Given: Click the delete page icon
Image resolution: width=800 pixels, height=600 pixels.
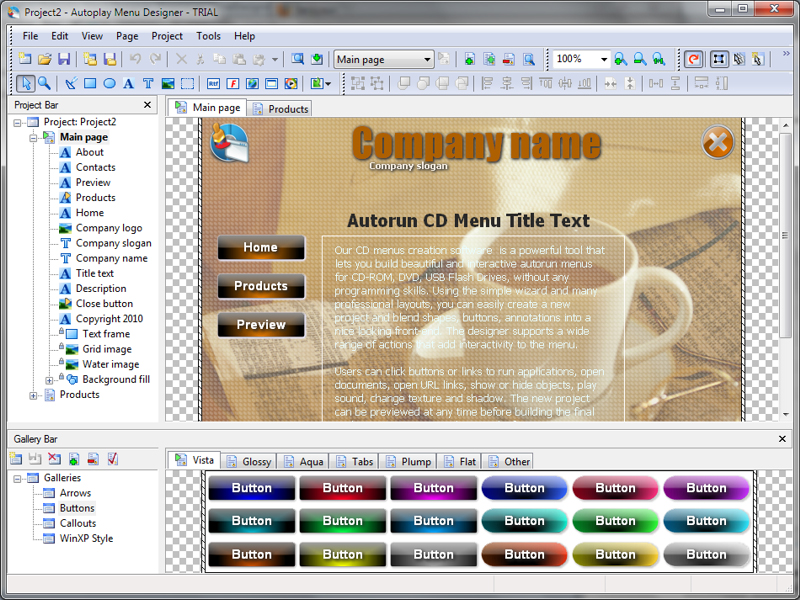Looking at the screenshot, I should click(x=509, y=59).
